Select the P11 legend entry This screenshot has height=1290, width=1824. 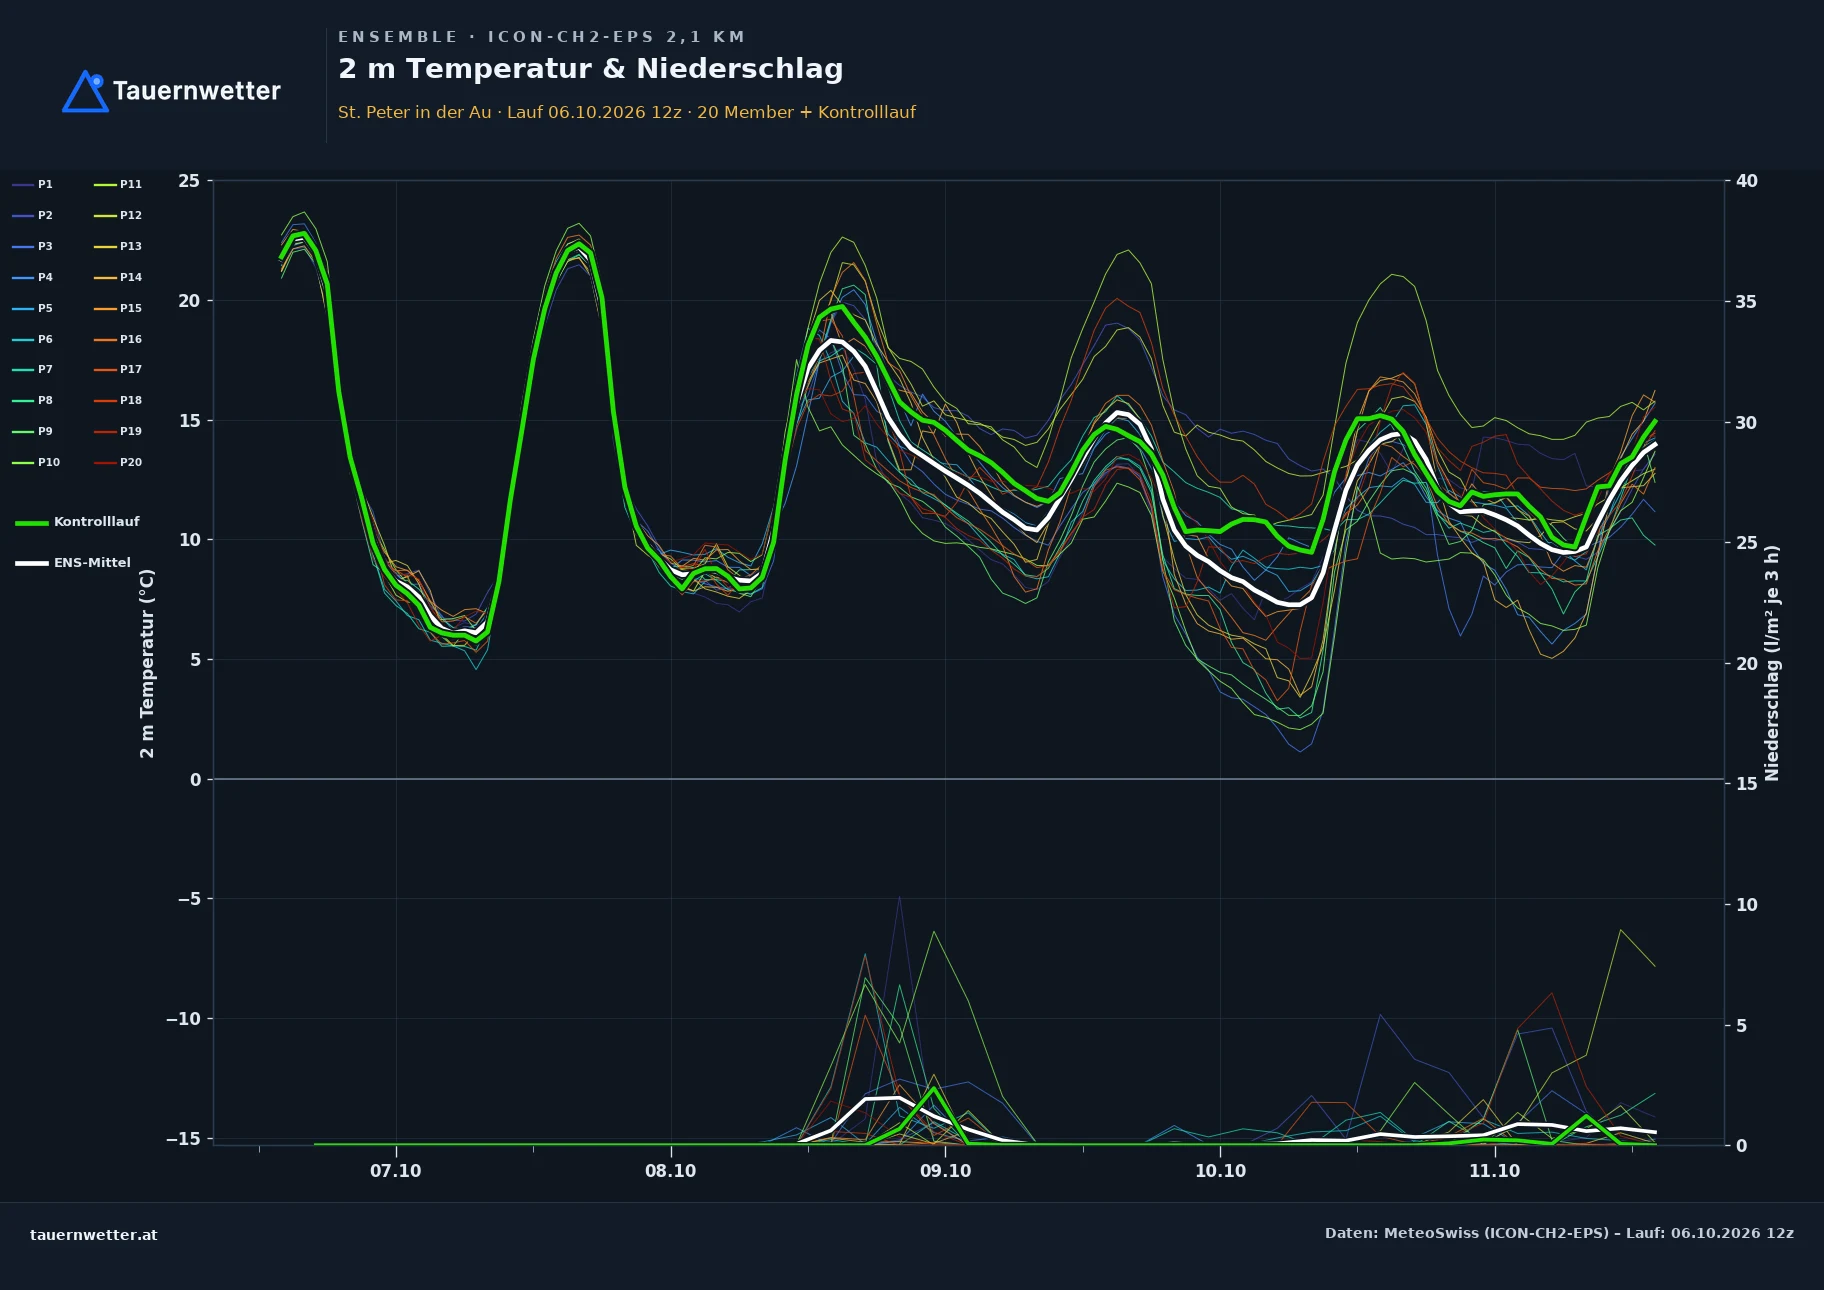tap(118, 185)
